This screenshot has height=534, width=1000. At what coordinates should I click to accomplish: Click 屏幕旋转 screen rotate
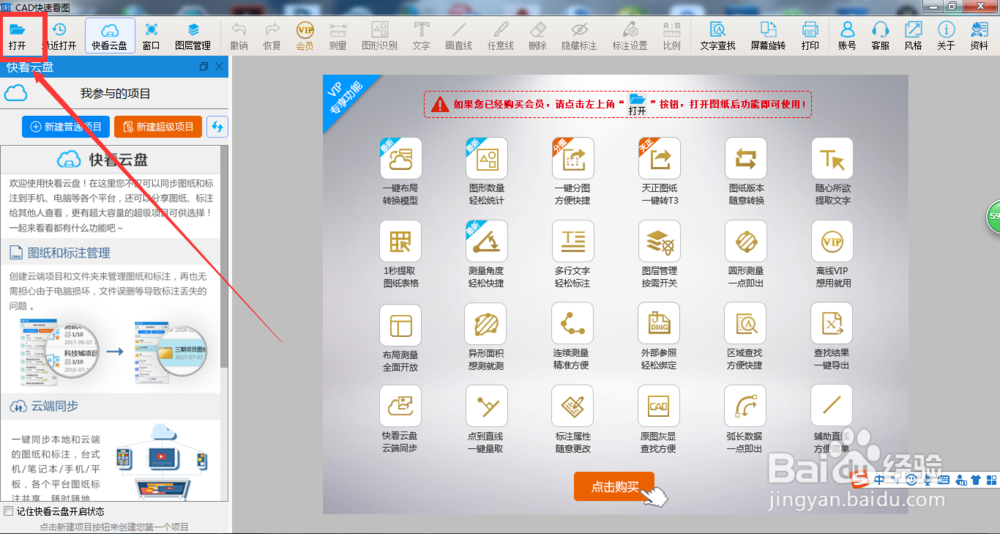pos(768,36)
